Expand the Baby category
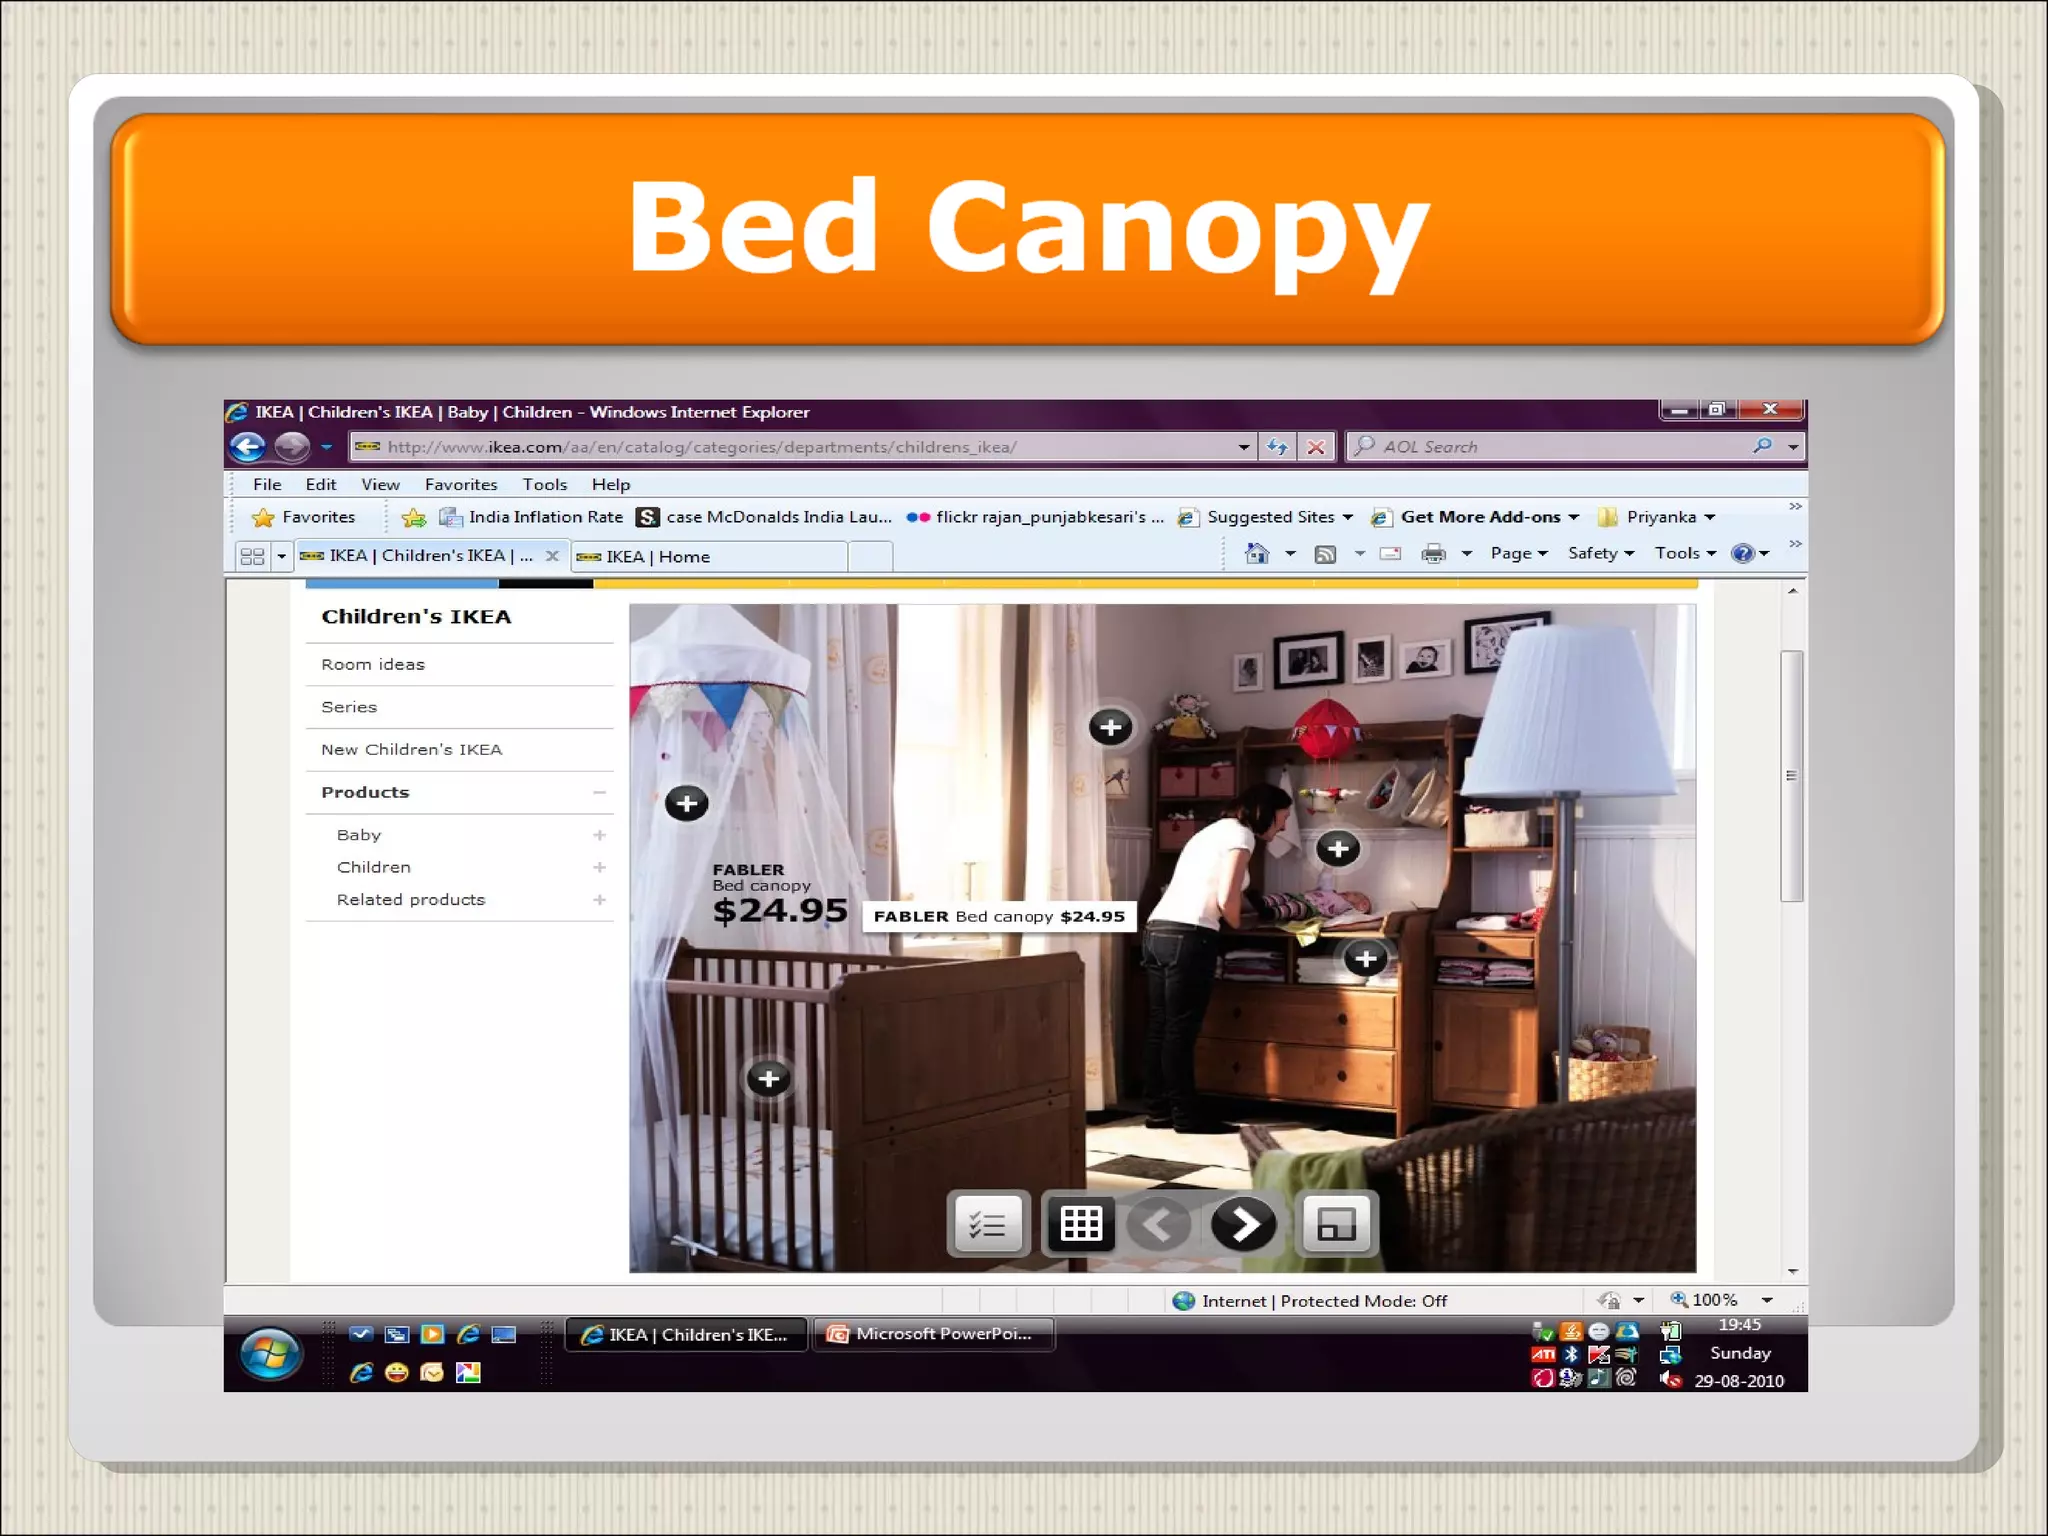Image resolution: width=2048 pixels, height=1536 pixels. coord(599,835)
